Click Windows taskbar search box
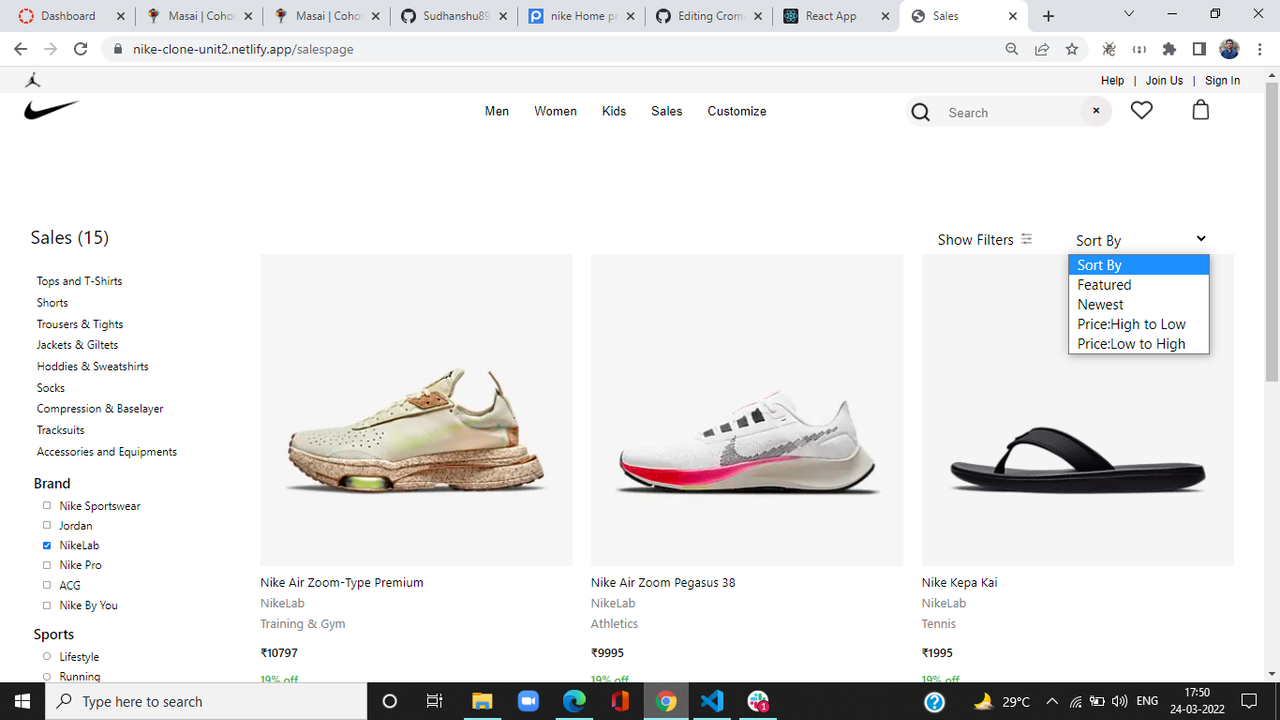The height and width of the screenshot is (720, 1280). (x=206, y=701)
